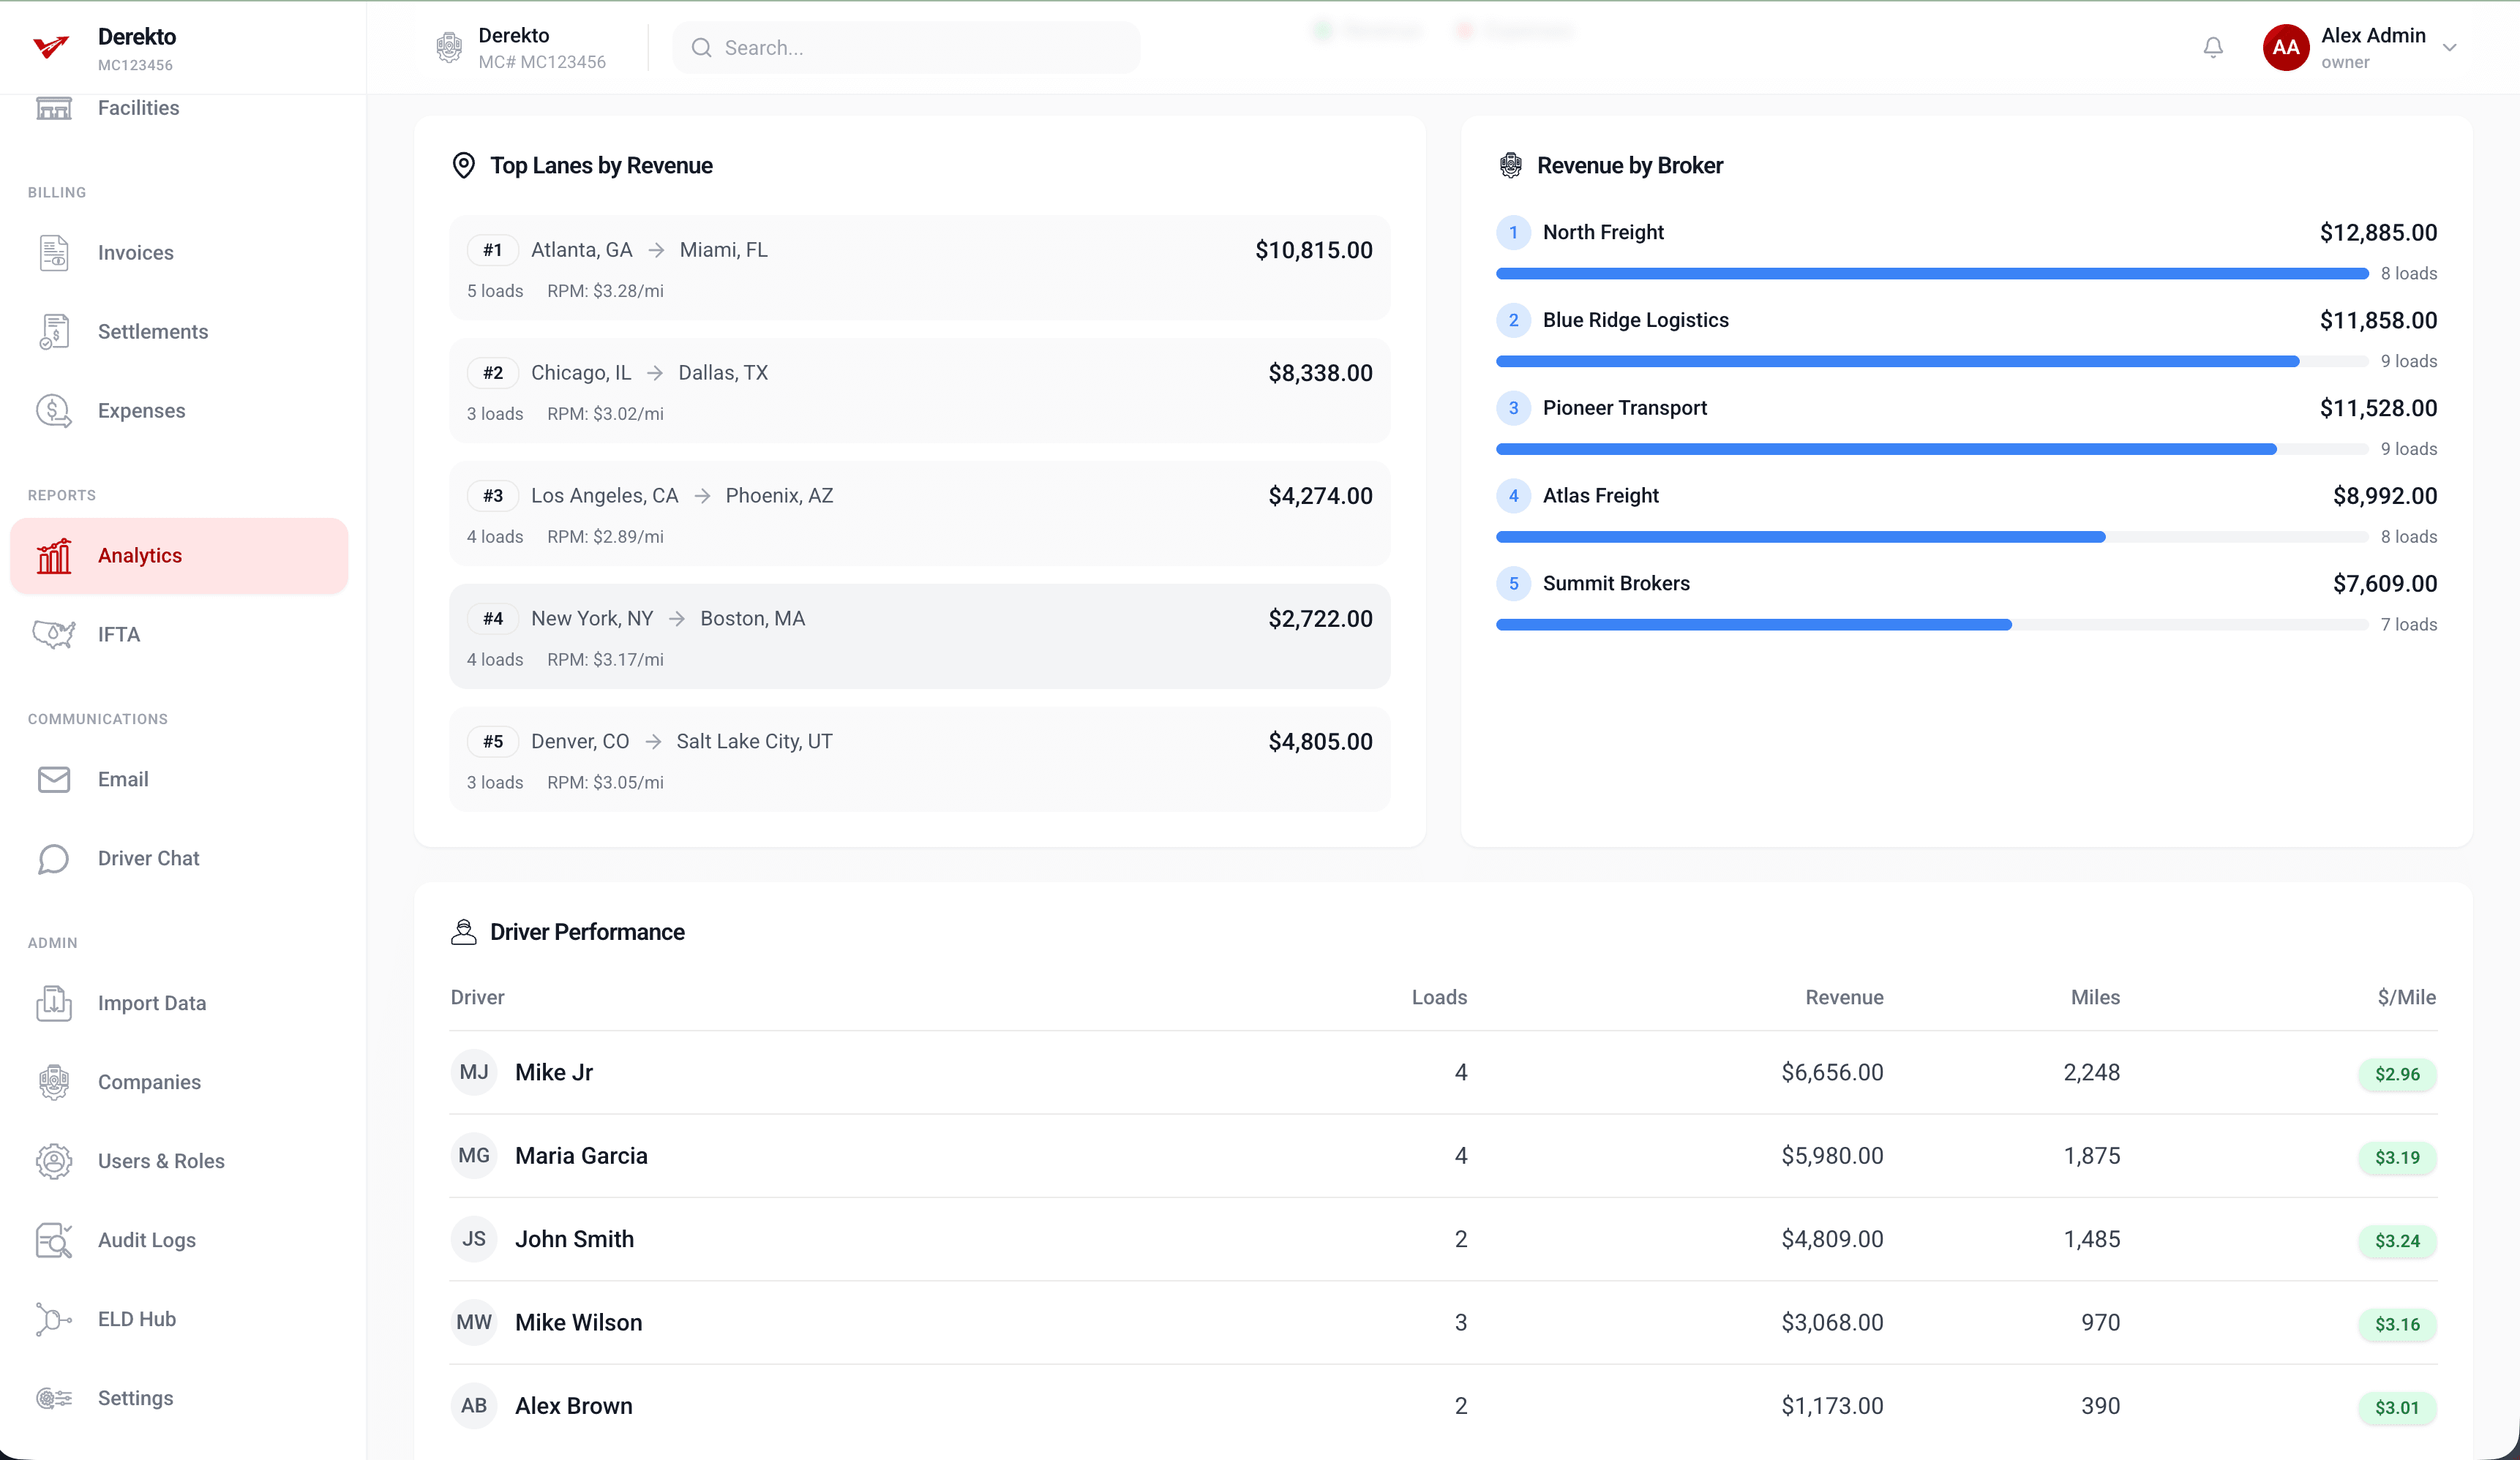Image resolution: width=2520 pixels, height=1460 pixels.
Task: Click the Invoices document icon
Action: (x=54, y=252)
